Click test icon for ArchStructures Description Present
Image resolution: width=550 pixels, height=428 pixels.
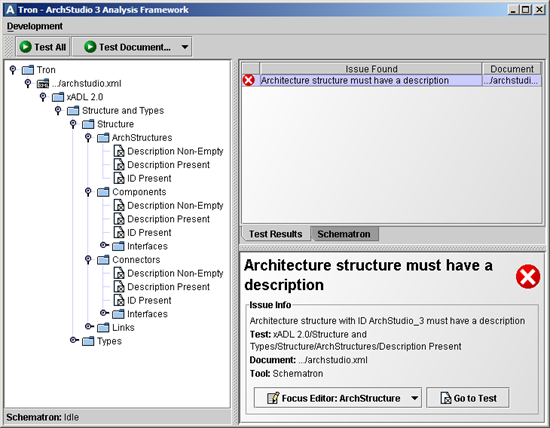(x=119, y=165)
